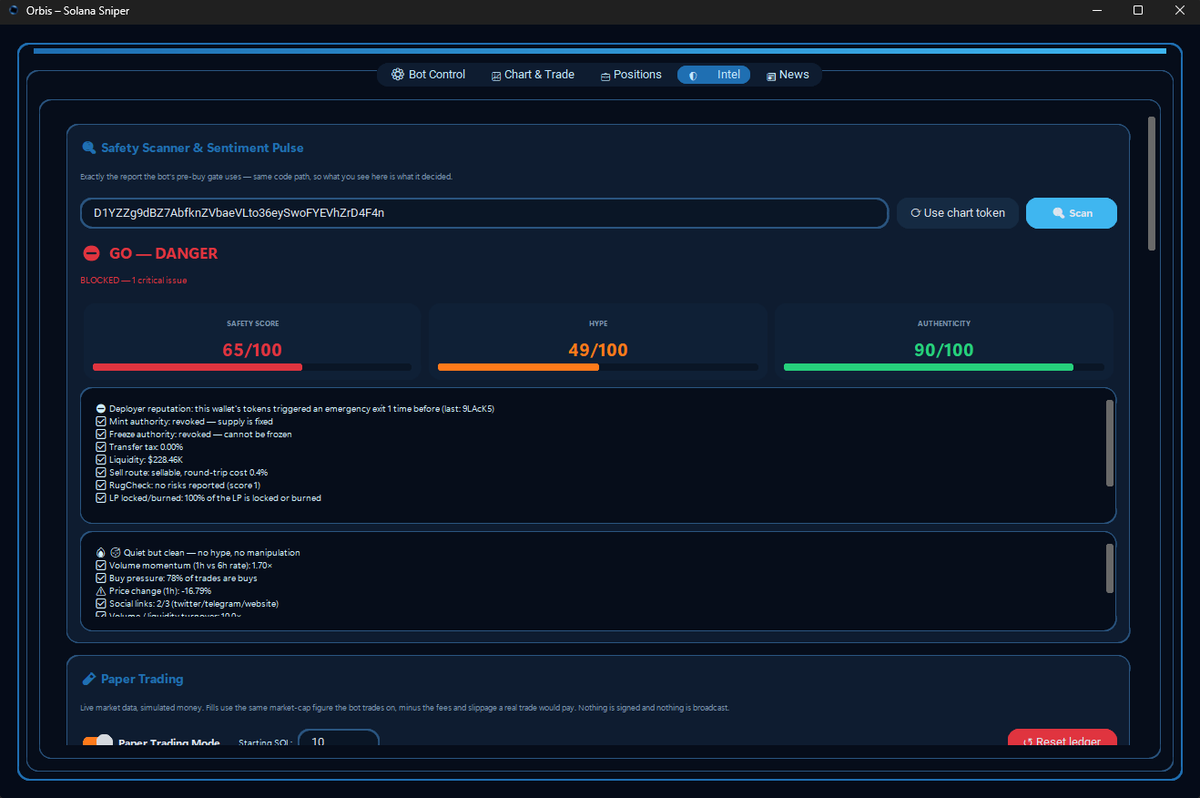Click the blue Scan button
This screenshot has width=1200, height=798.
1071,213
